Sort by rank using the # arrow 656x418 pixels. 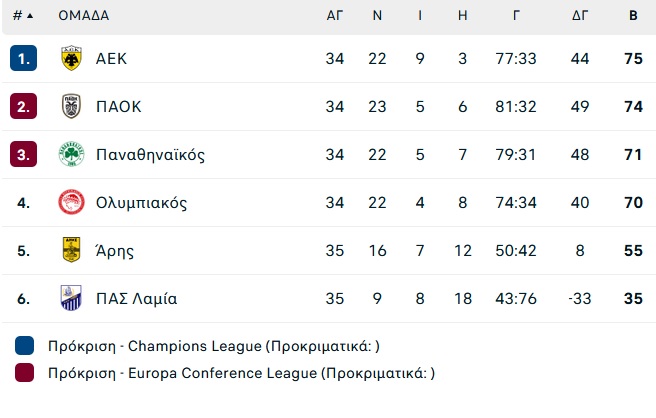[23, 15]
